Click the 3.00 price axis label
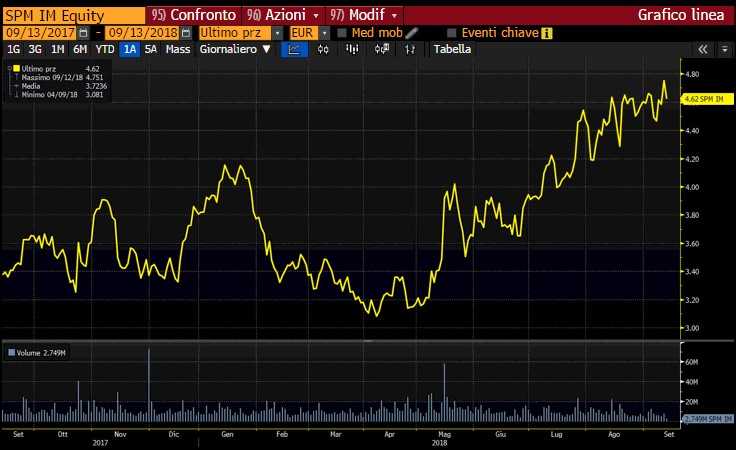The image size is (736, 450). click(x=692, y=328)
